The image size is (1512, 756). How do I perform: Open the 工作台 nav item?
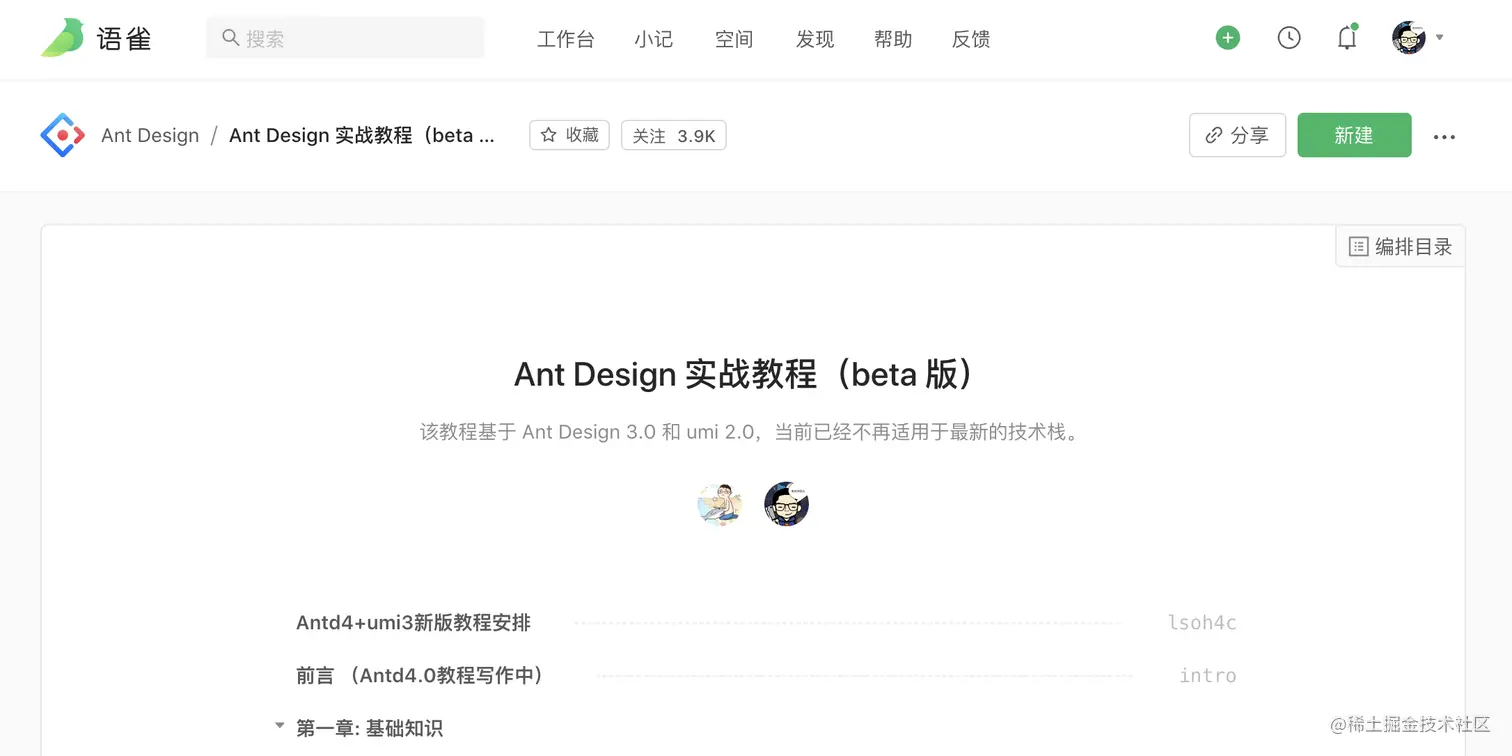(x=566, y=39)
